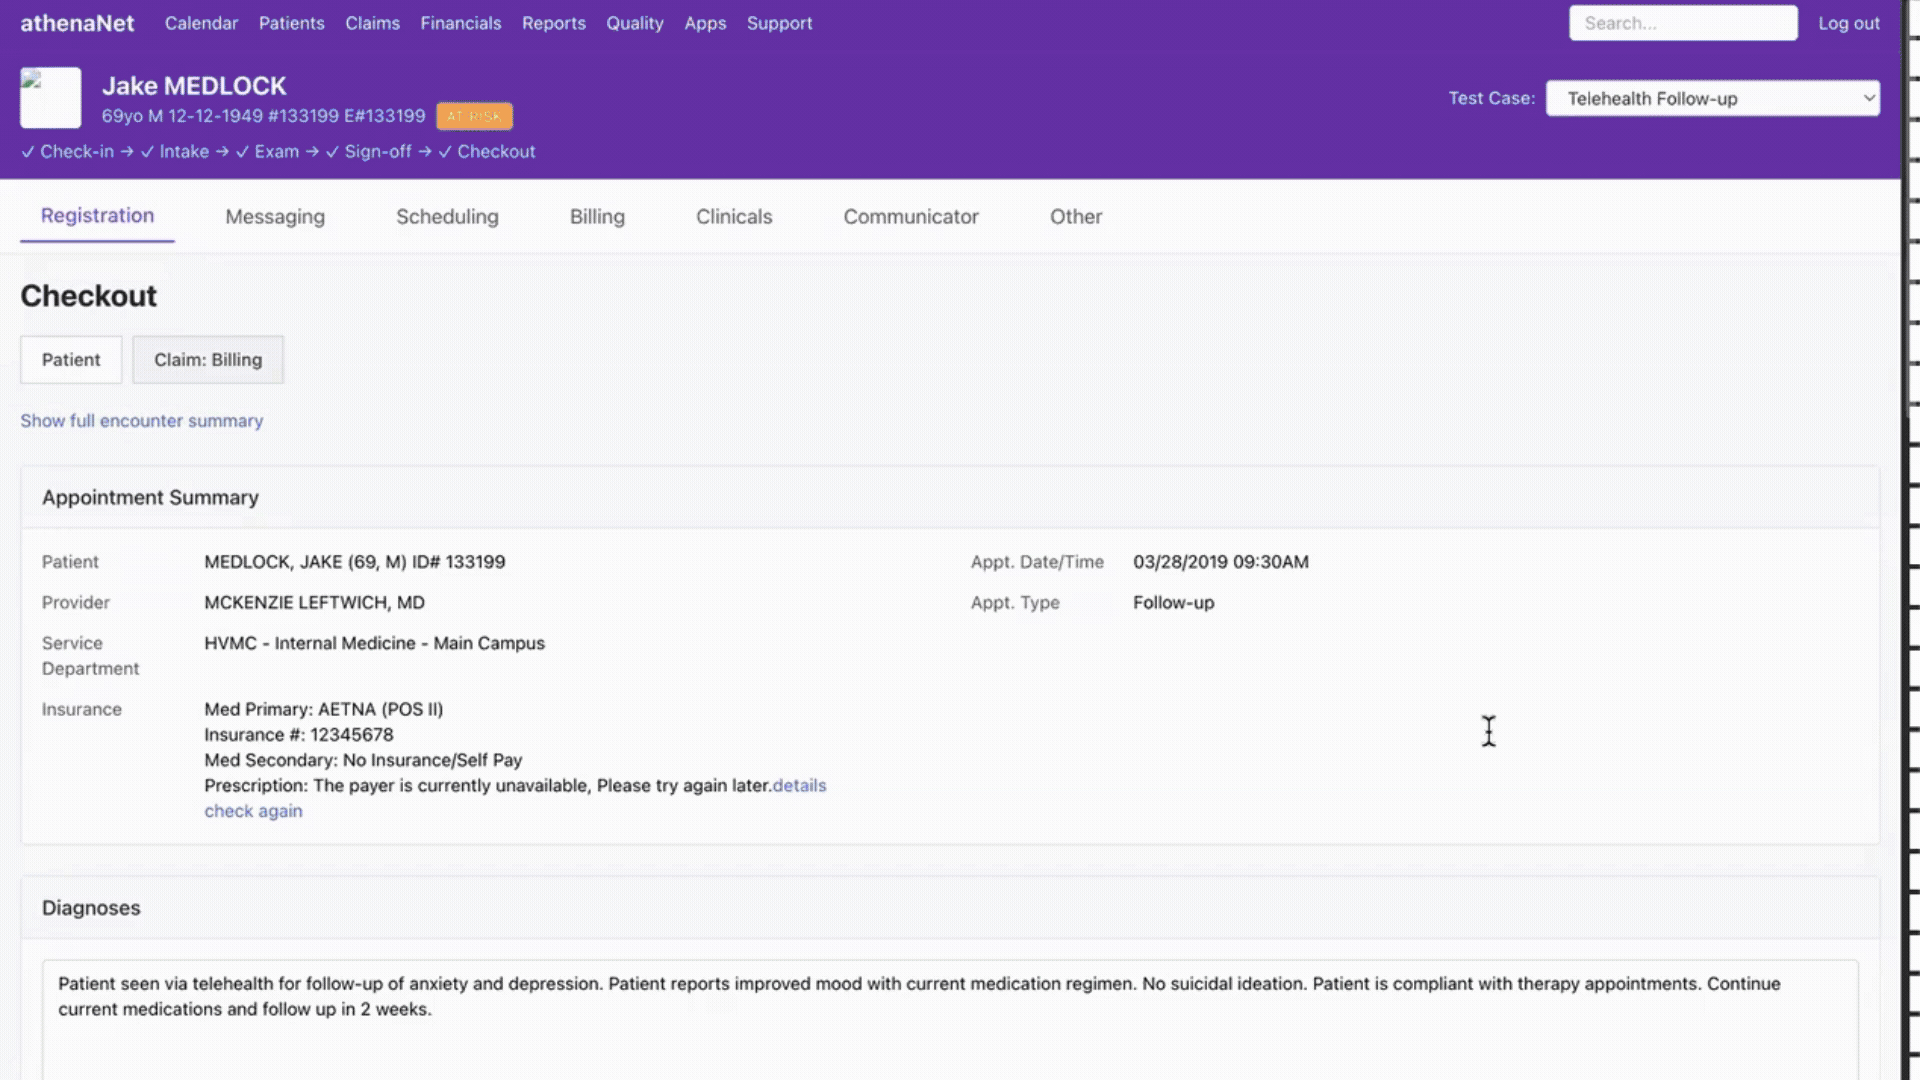This screenshot has height=1080, width=1920.
Task: Switch to the Clinicals tab
Action: 733,216
